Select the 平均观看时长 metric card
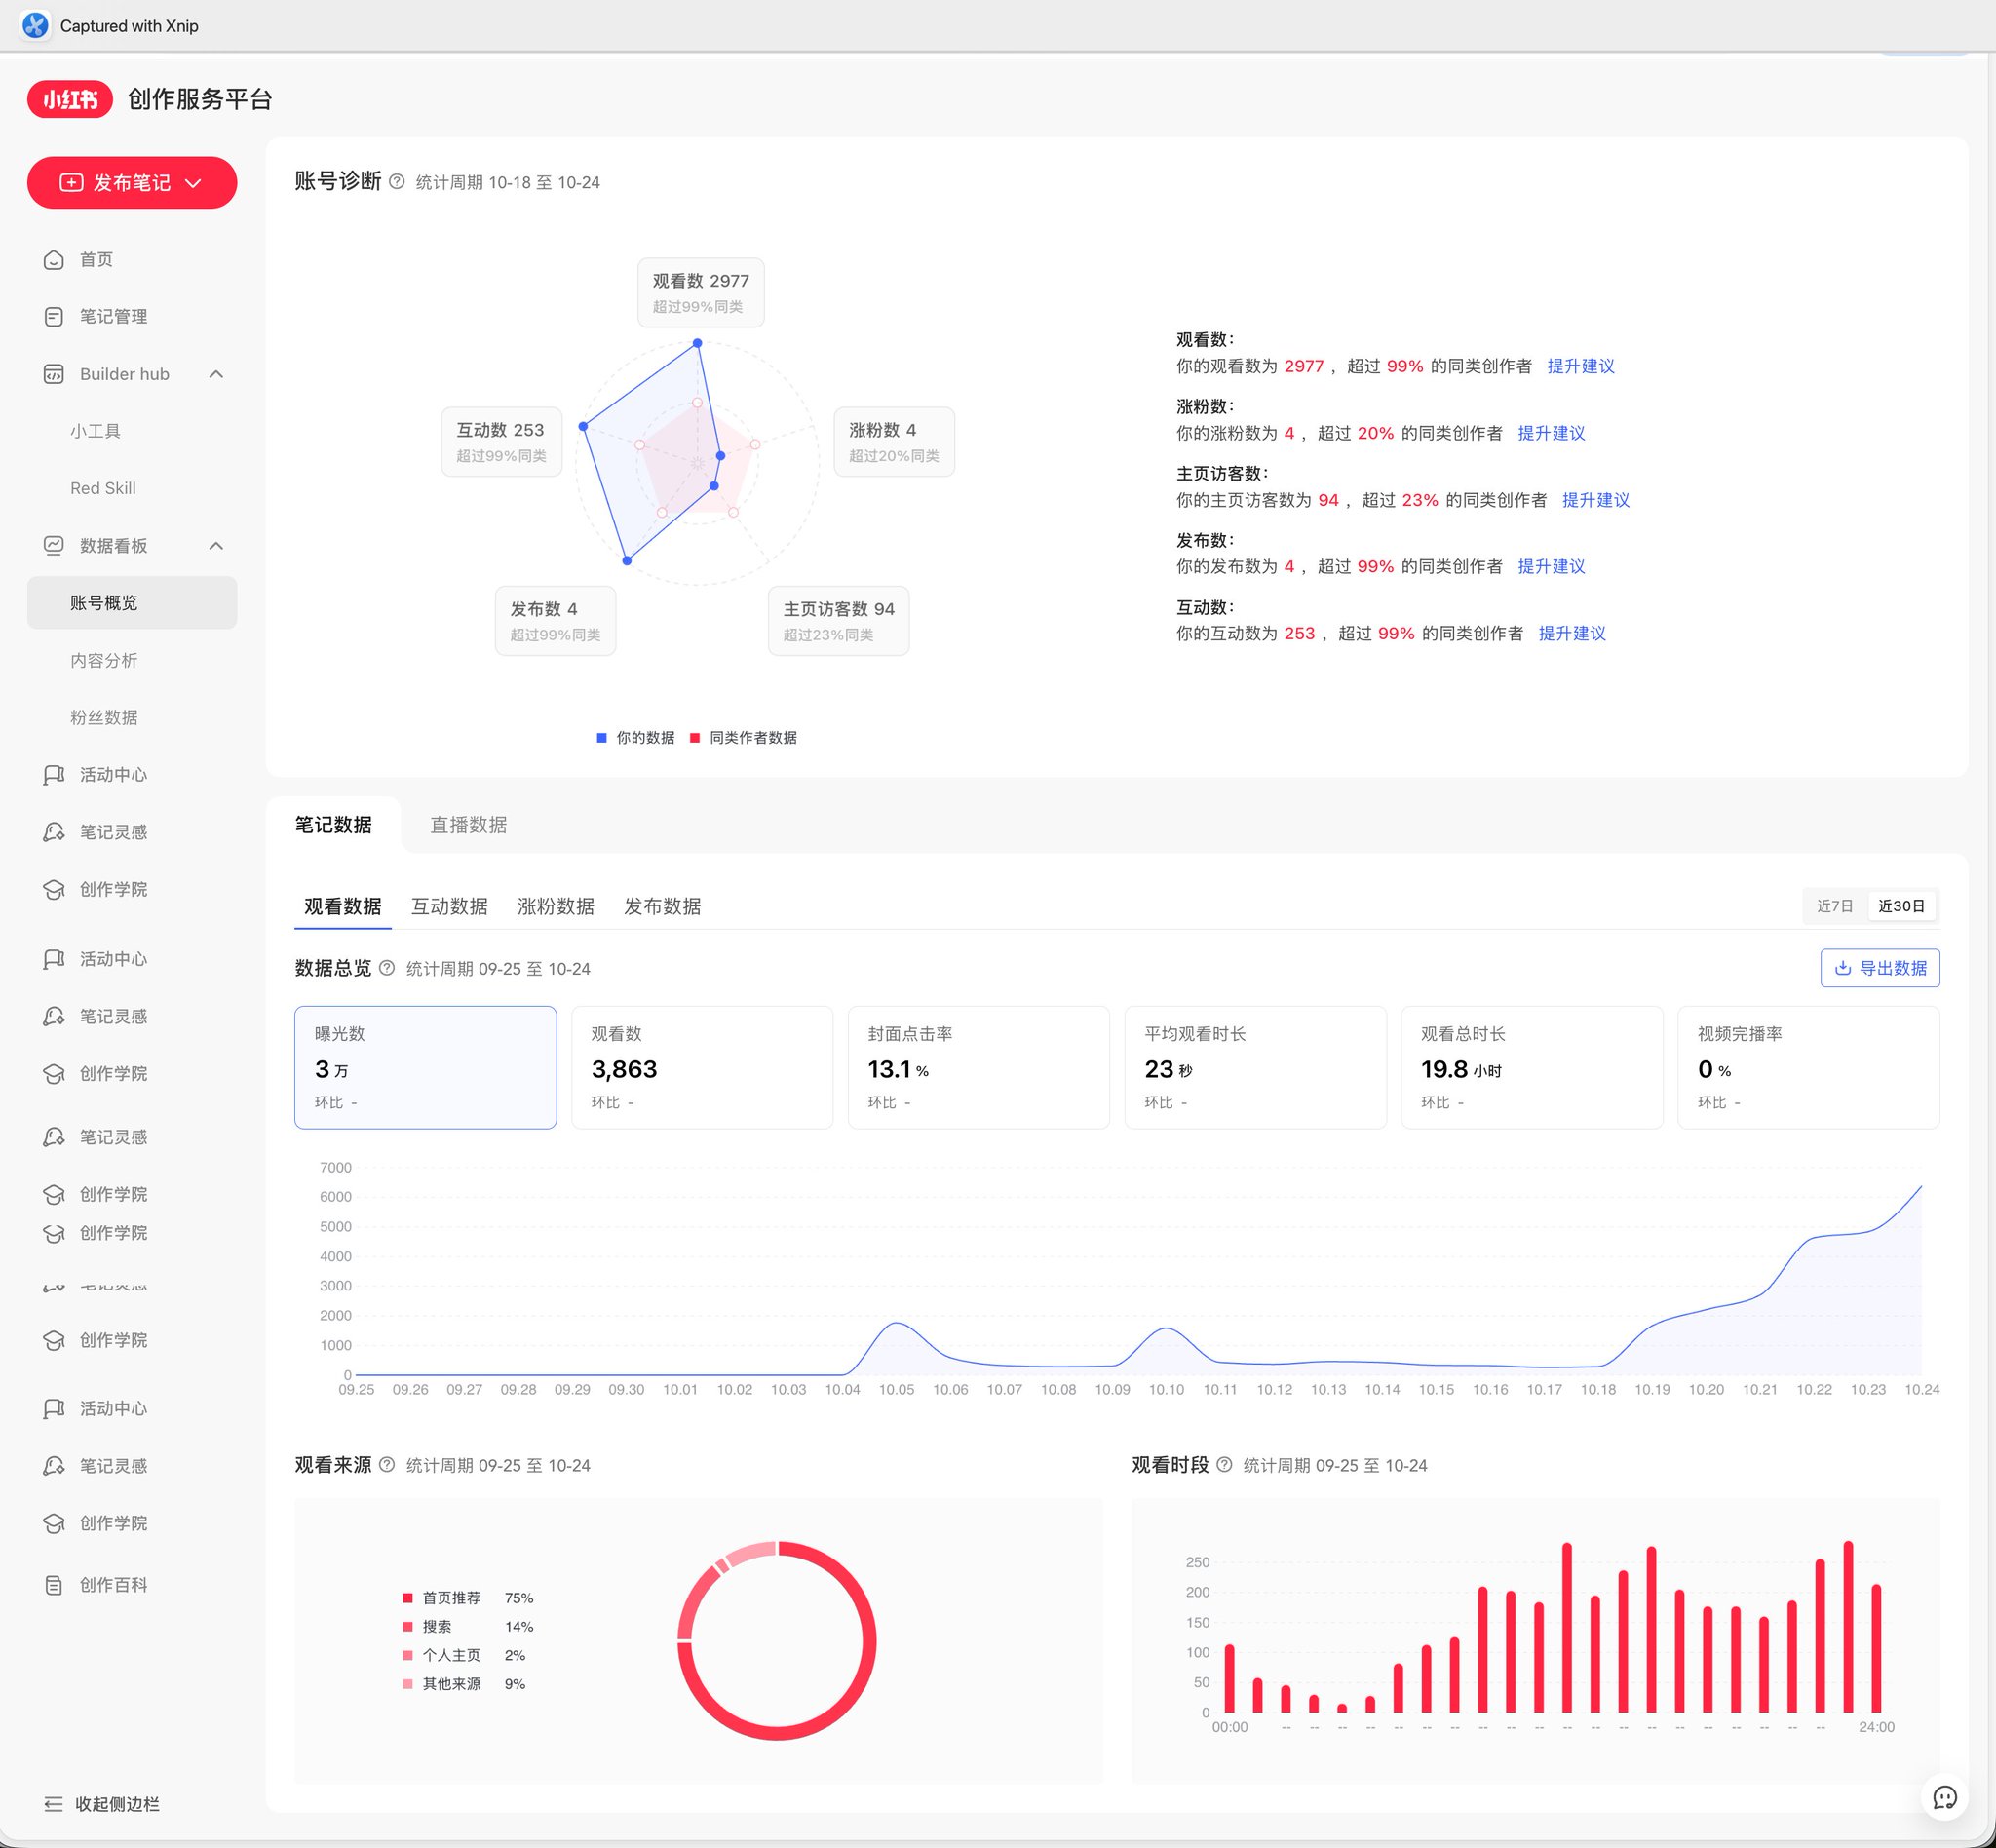The width and height of the screenshot is (1996, 1848). [1255, 1067]
